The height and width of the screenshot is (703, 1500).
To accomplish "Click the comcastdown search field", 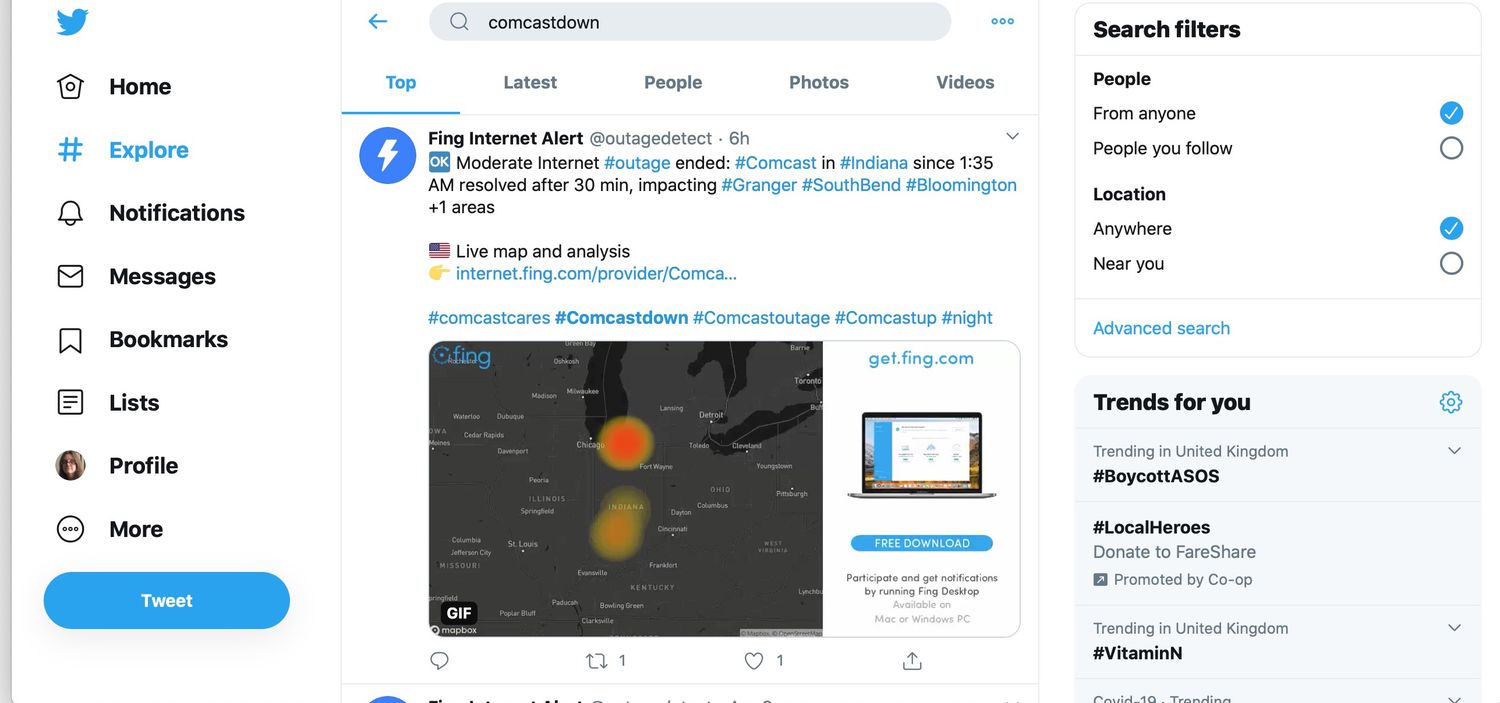I will pos(700,22).
